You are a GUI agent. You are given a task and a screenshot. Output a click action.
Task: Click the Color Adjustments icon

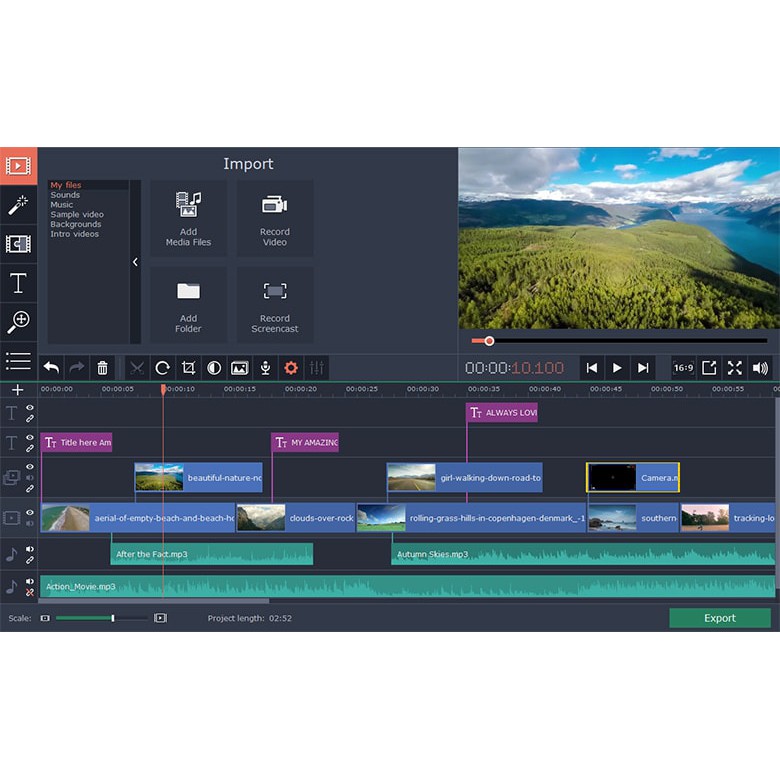point(214,368)
